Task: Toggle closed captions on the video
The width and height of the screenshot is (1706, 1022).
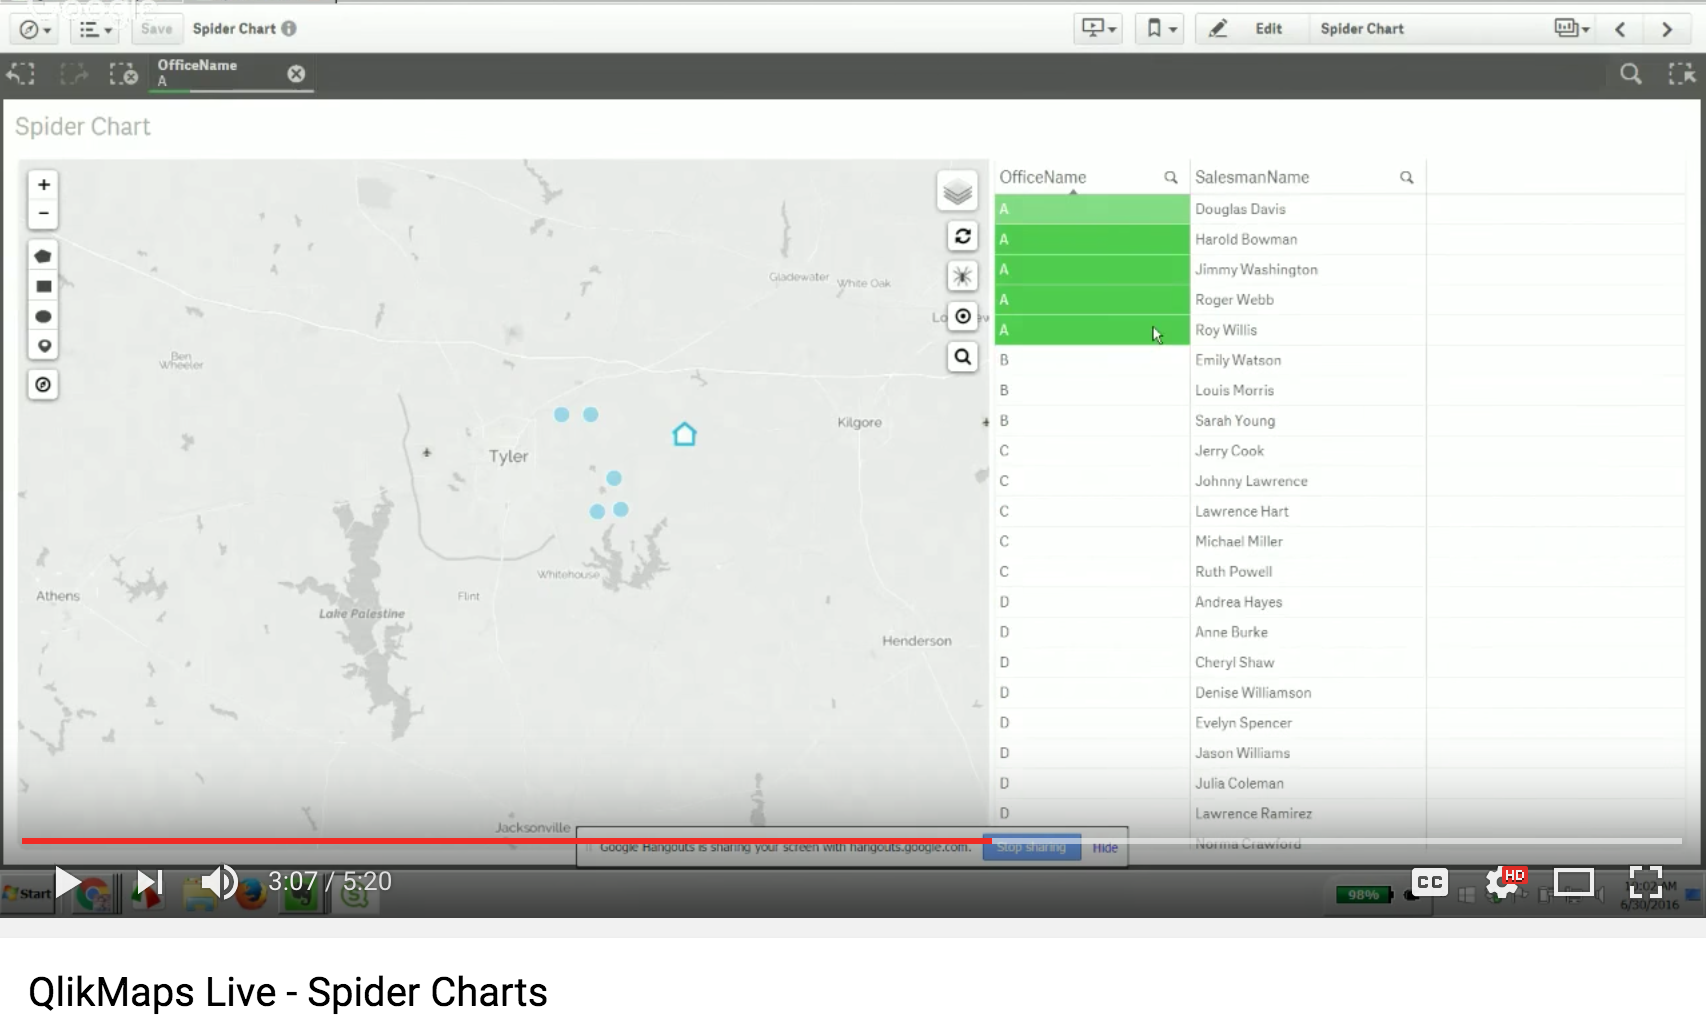Action: coord(1429,881)
